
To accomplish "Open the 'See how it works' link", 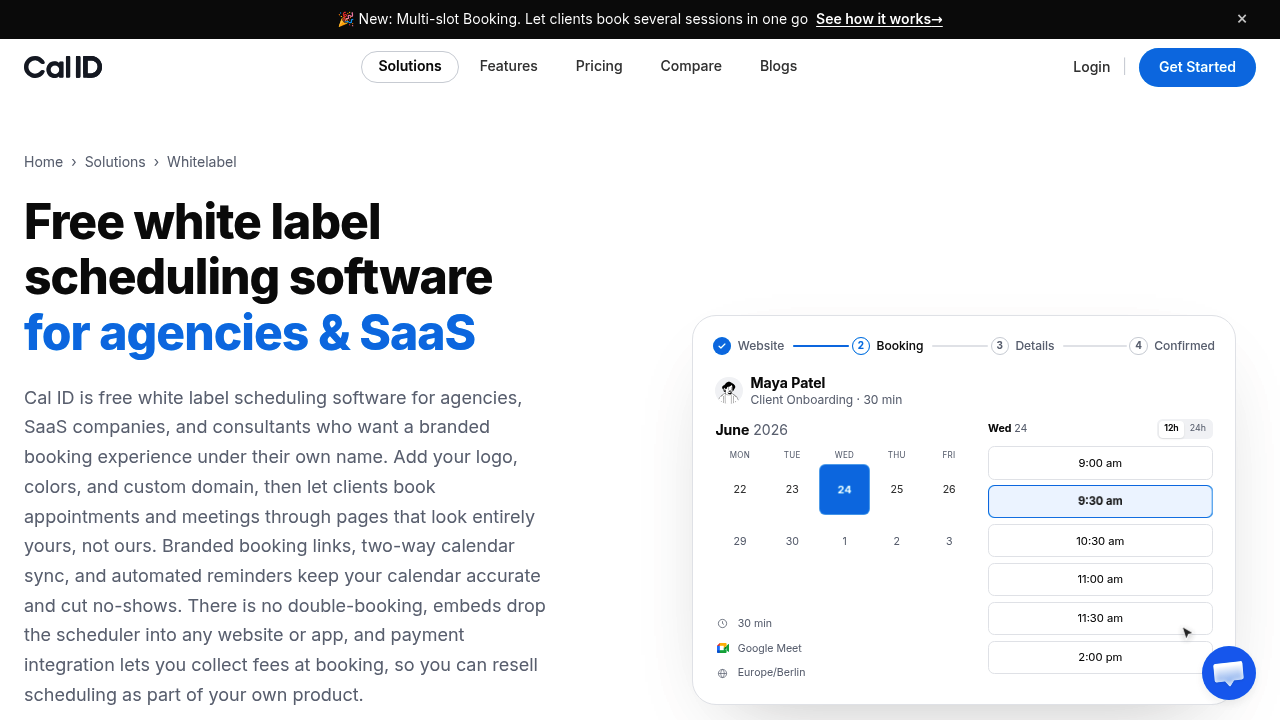I will pyautogui.click(x=879, y=19).
